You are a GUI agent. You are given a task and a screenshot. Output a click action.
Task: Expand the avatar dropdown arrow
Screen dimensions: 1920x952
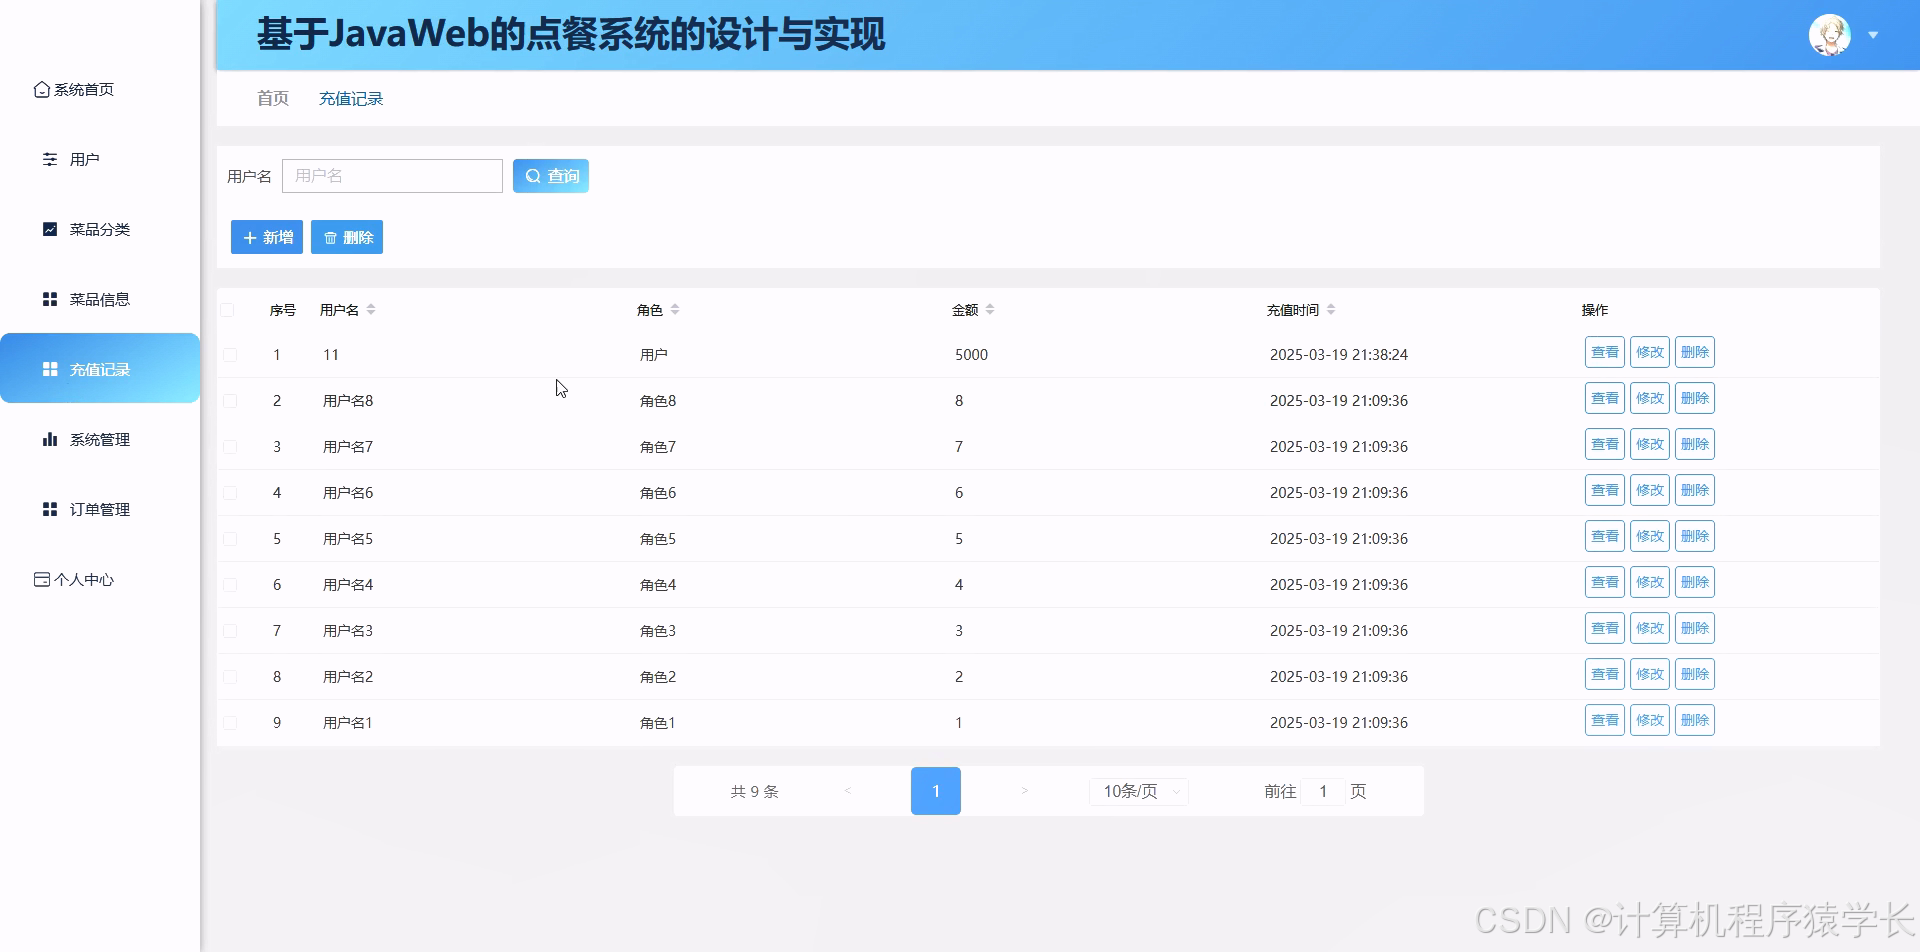(1872, 34)
